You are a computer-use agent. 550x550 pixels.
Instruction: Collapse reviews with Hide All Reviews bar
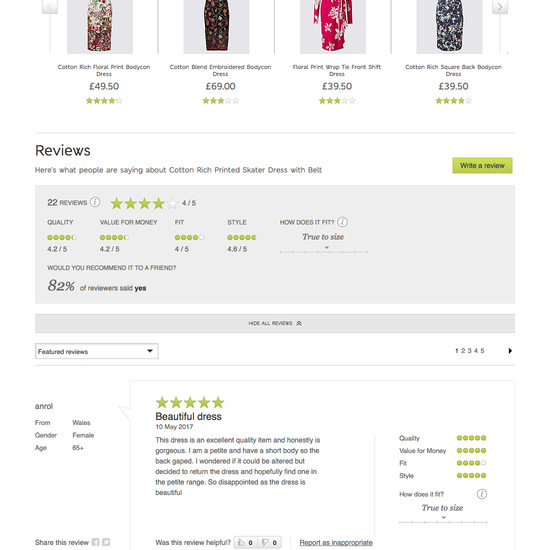(x=275, y=323)
